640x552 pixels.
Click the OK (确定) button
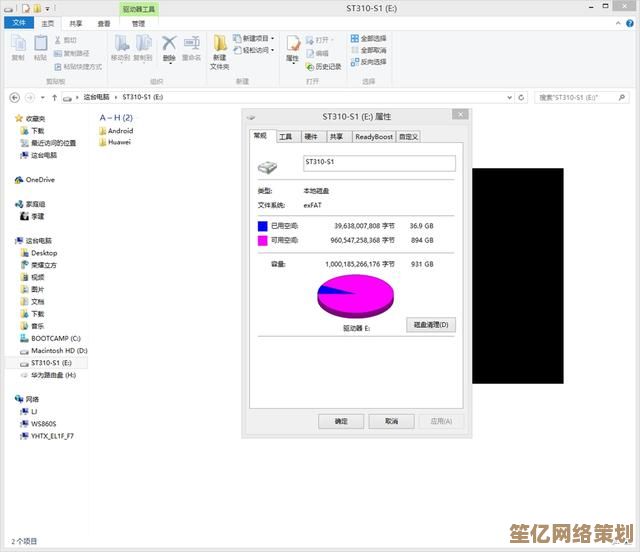coord(341,421)
